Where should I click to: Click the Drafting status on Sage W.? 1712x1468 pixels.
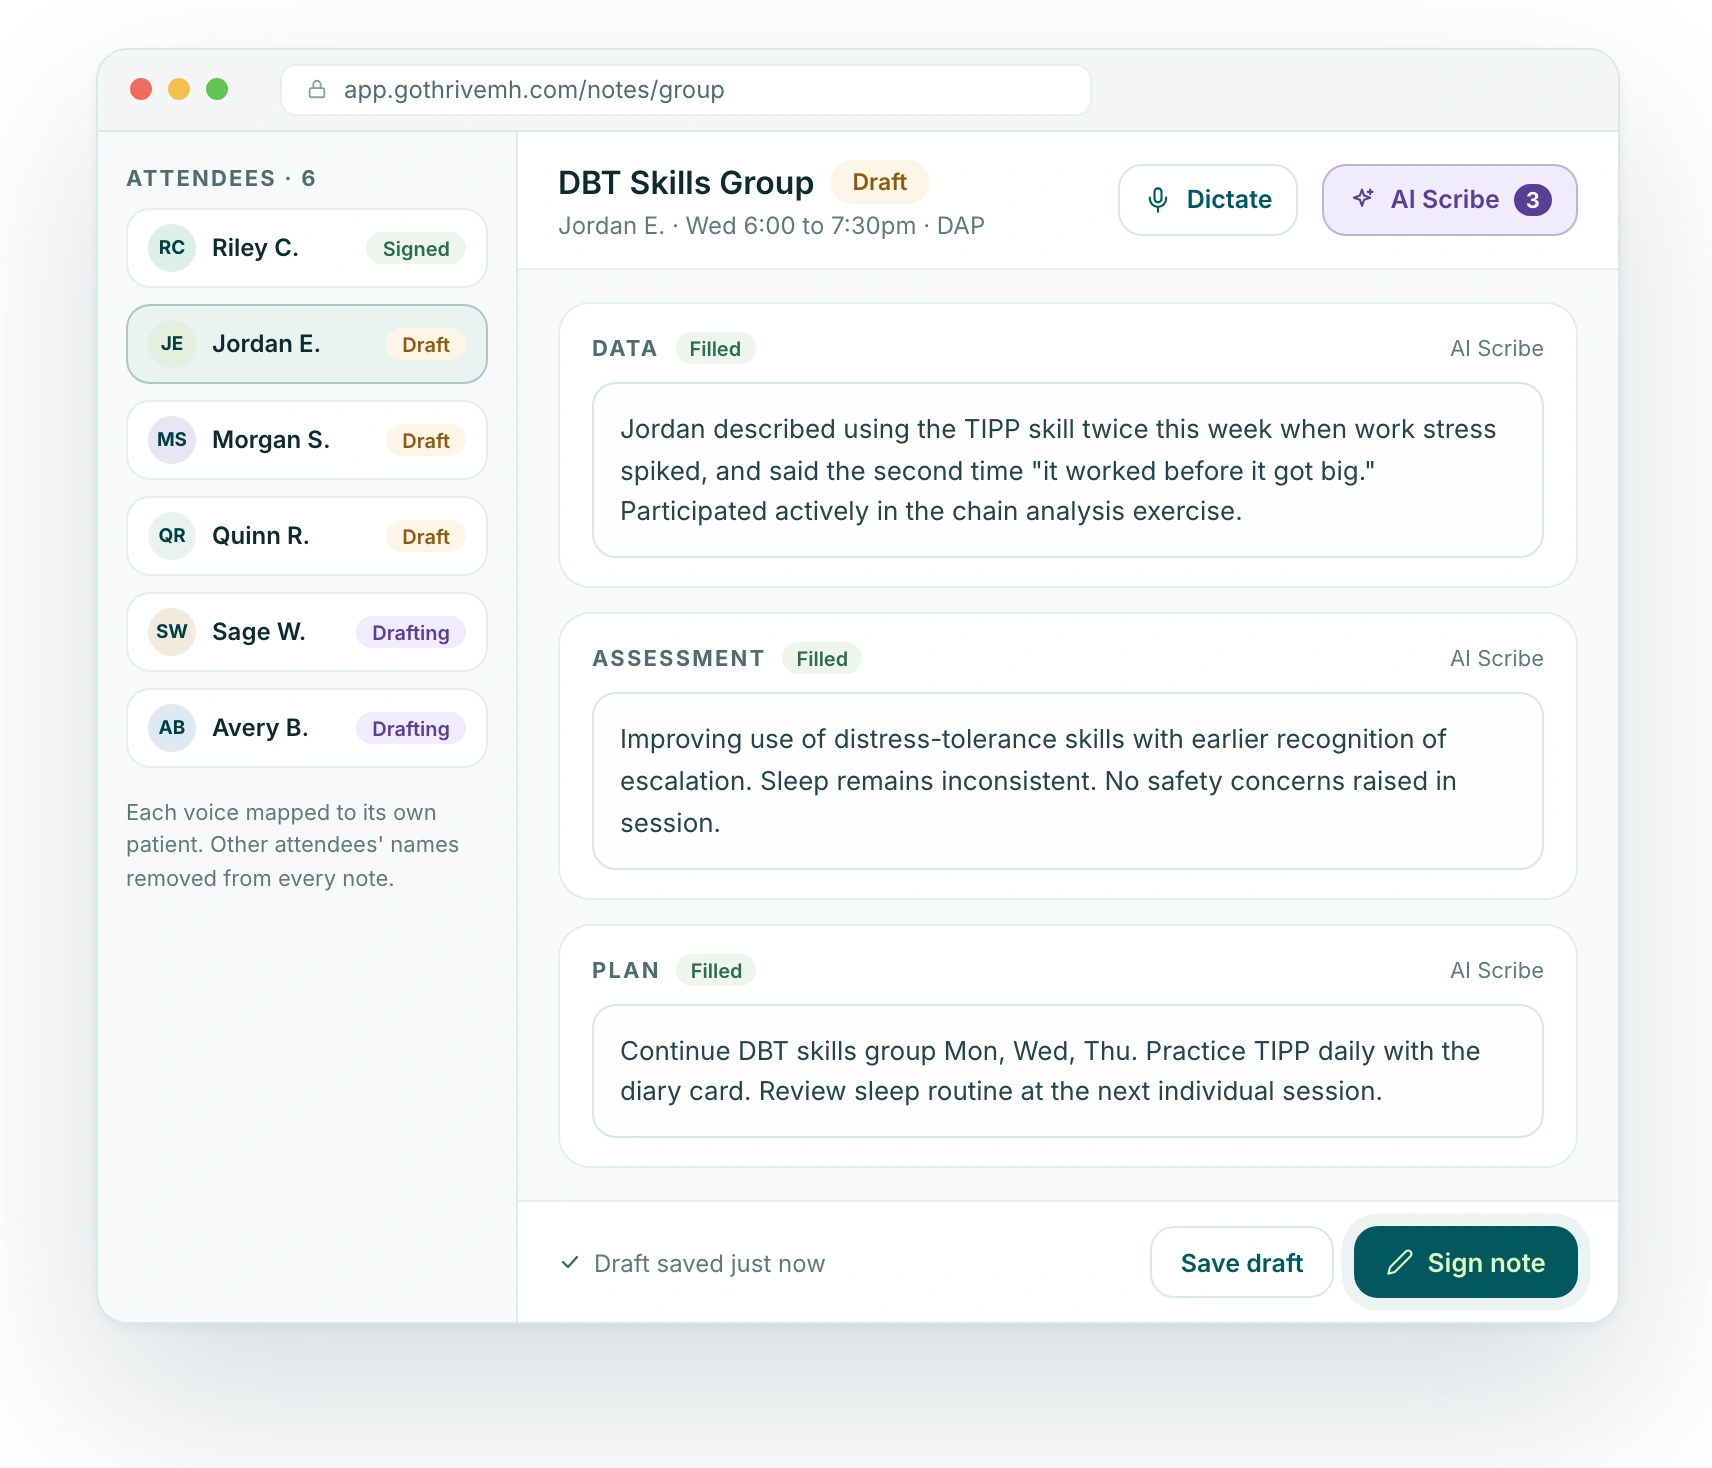pos(411,632)
